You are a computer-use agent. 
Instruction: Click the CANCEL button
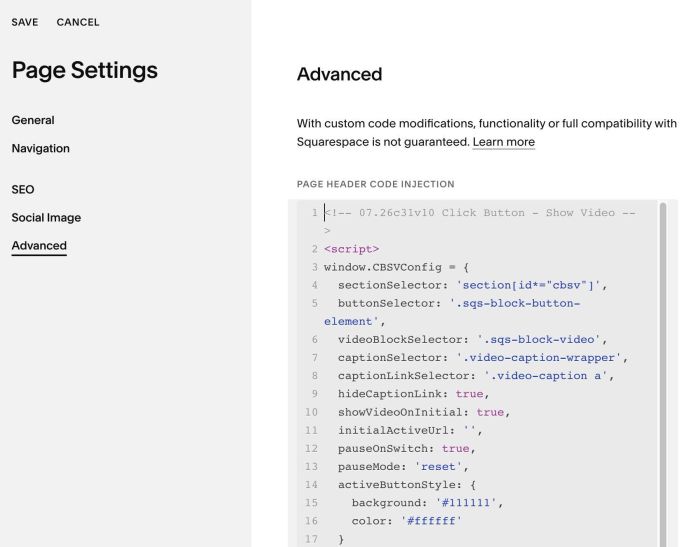pyautogui.click(x=78, y=22)
